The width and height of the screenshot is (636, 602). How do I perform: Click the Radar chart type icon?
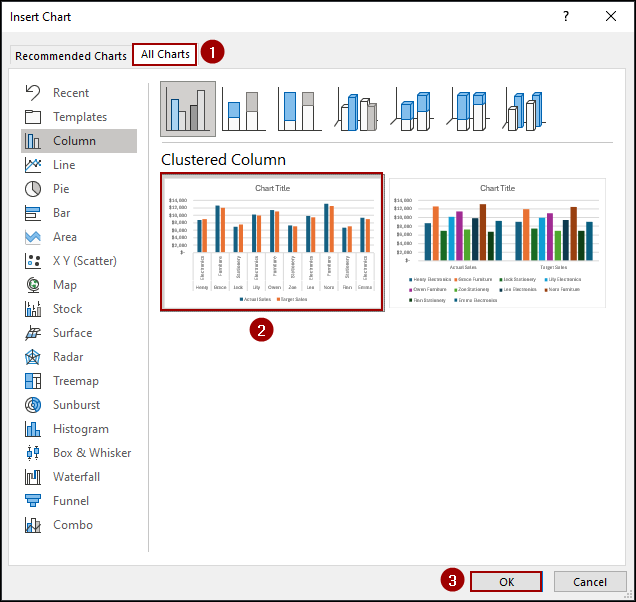click(33, 357)
